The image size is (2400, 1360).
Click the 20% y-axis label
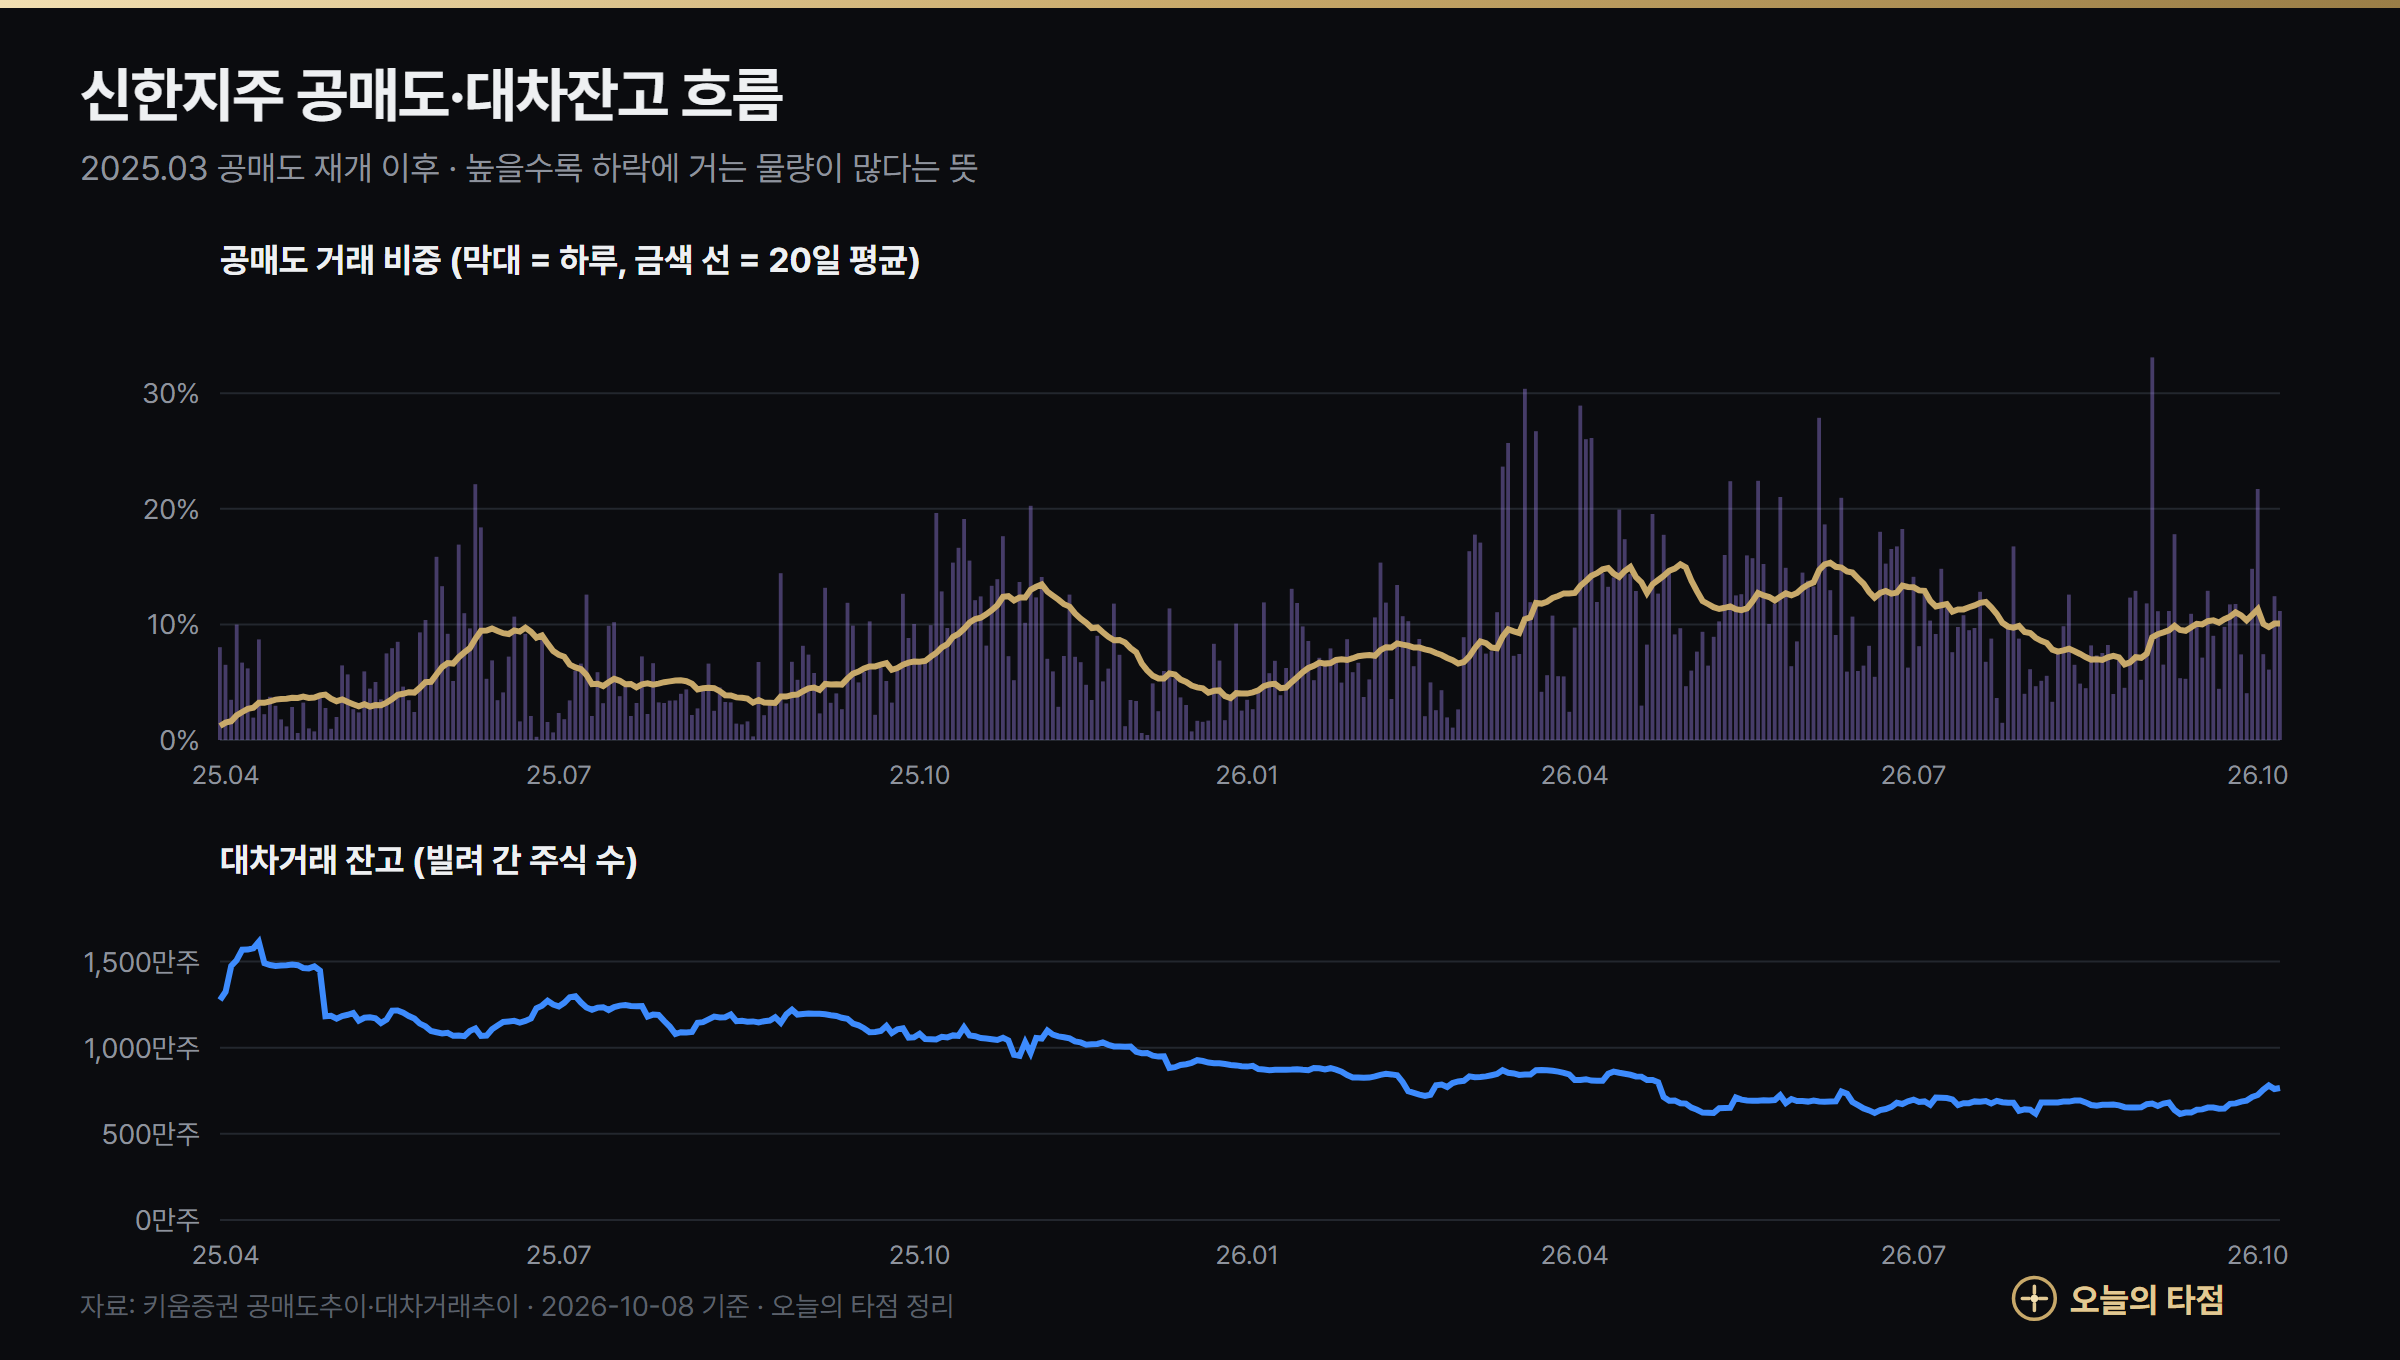point(171,510)
